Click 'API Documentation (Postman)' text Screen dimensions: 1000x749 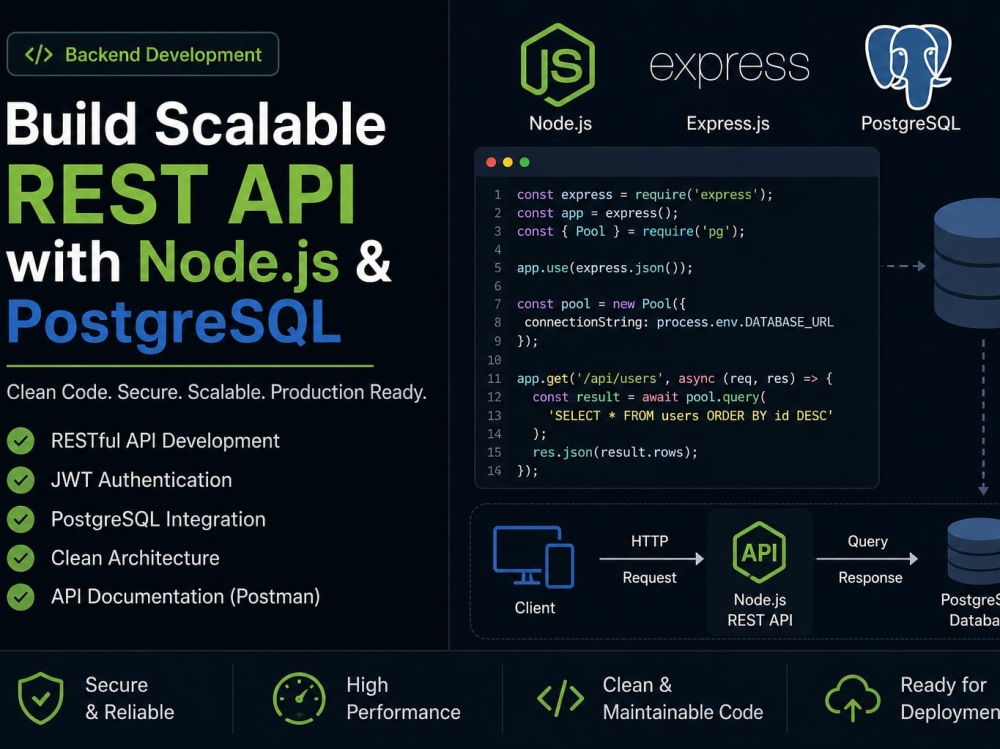[x=186, y=597]
